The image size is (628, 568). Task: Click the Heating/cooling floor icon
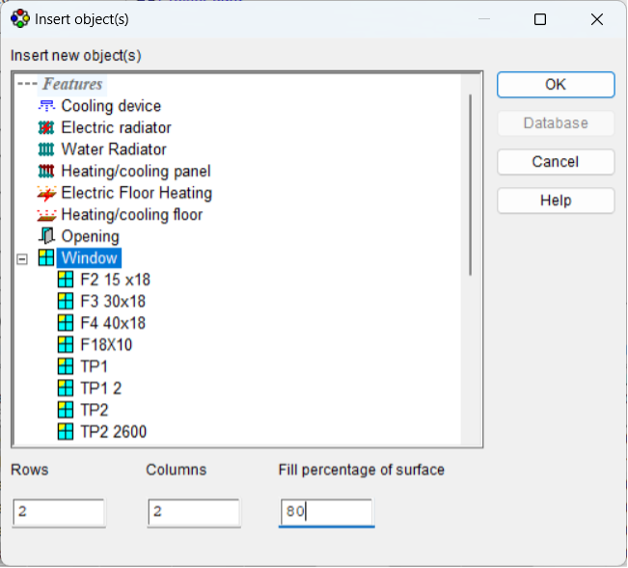pyautogui.click(x=46, y=215)
